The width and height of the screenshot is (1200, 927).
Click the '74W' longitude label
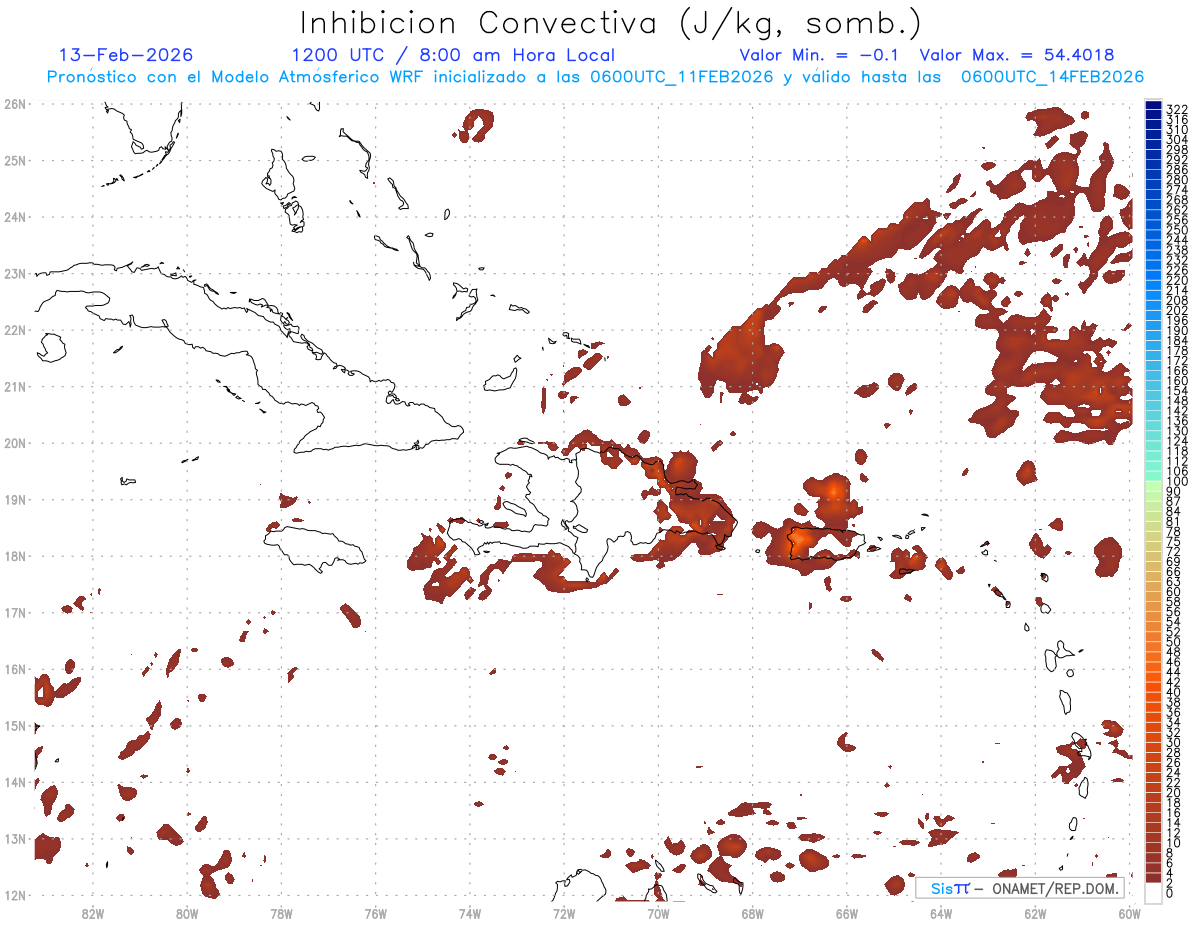click(x=470, y=913)
